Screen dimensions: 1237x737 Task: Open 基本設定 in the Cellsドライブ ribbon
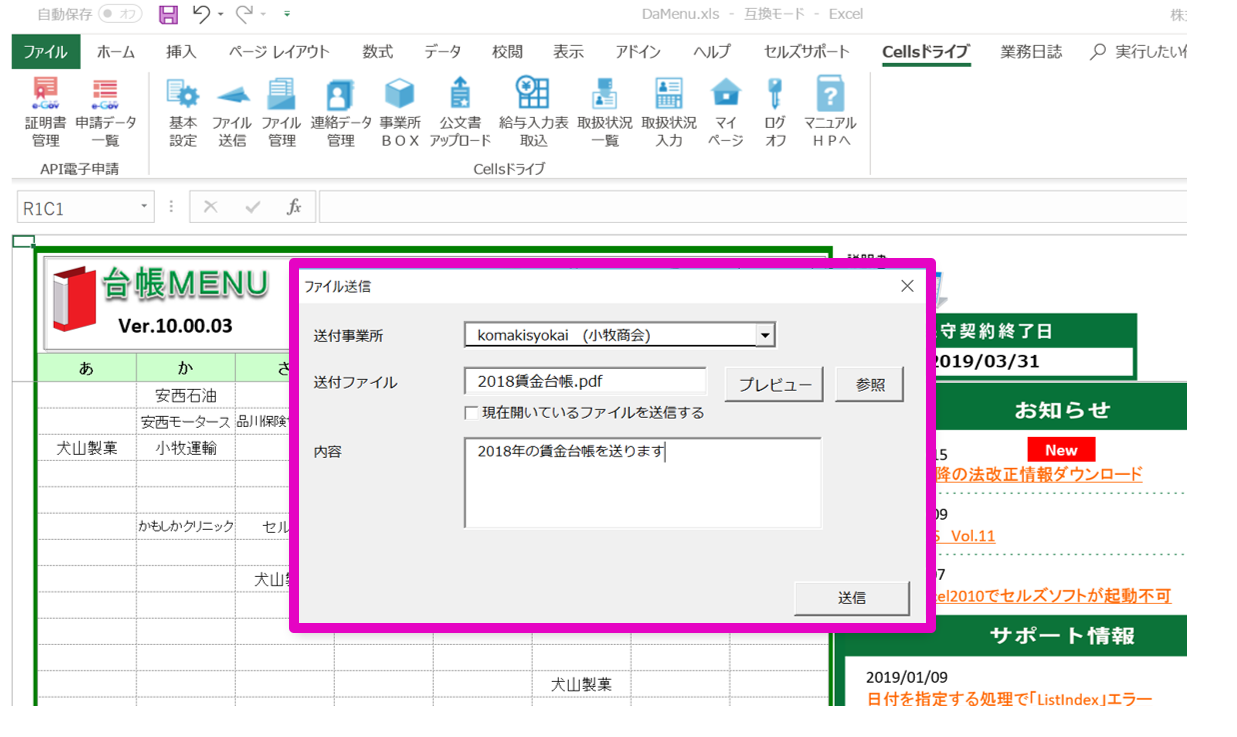click(183, 113)
